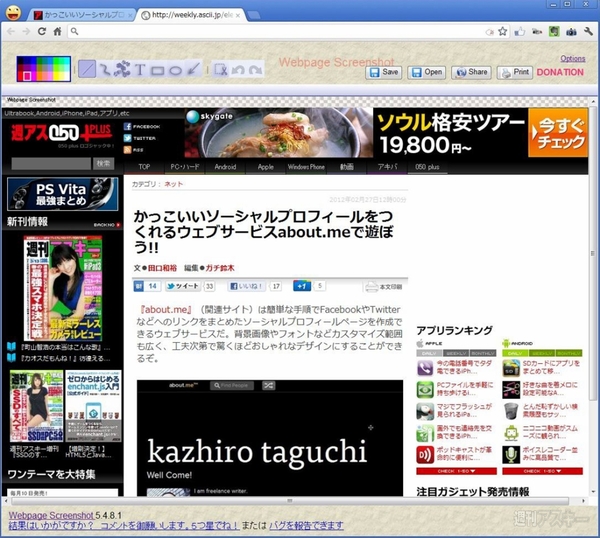
Task: Click the Open button
Action: tap(427, 72)
